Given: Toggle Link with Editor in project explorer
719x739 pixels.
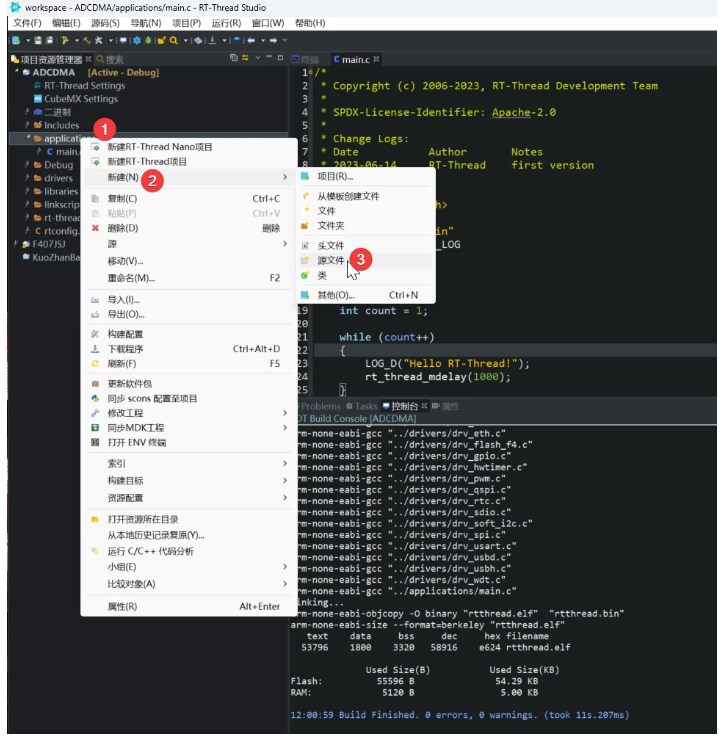Looking at the screenshot, I should point(245,57).
